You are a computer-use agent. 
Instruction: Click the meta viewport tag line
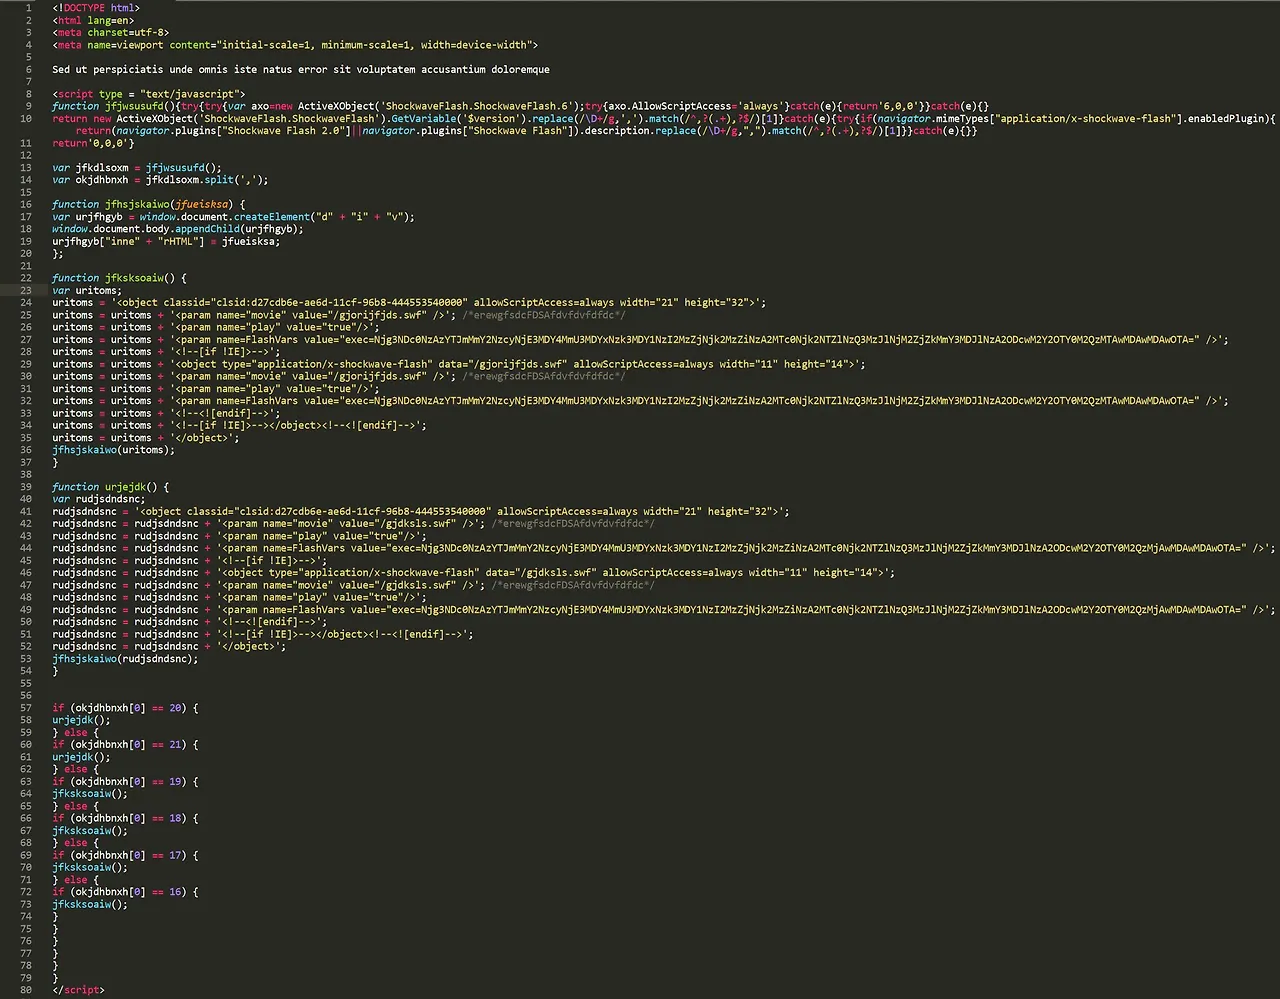pos(295,45)
